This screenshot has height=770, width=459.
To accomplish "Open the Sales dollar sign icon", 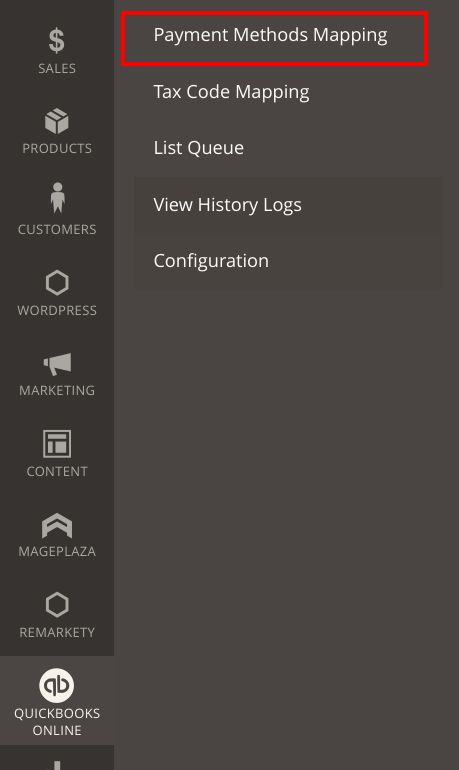I will [57, 40].
